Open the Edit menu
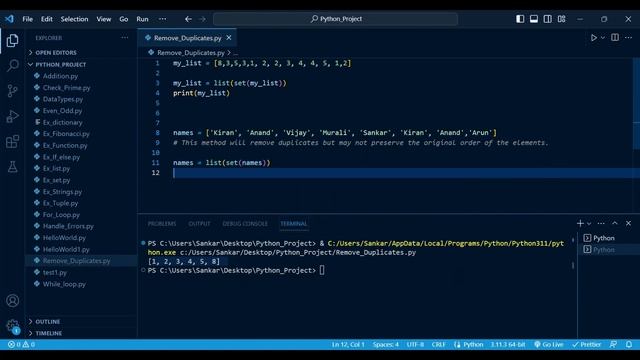Image resolution: width=640 pixels, height=360 pixels. point(47,19)
